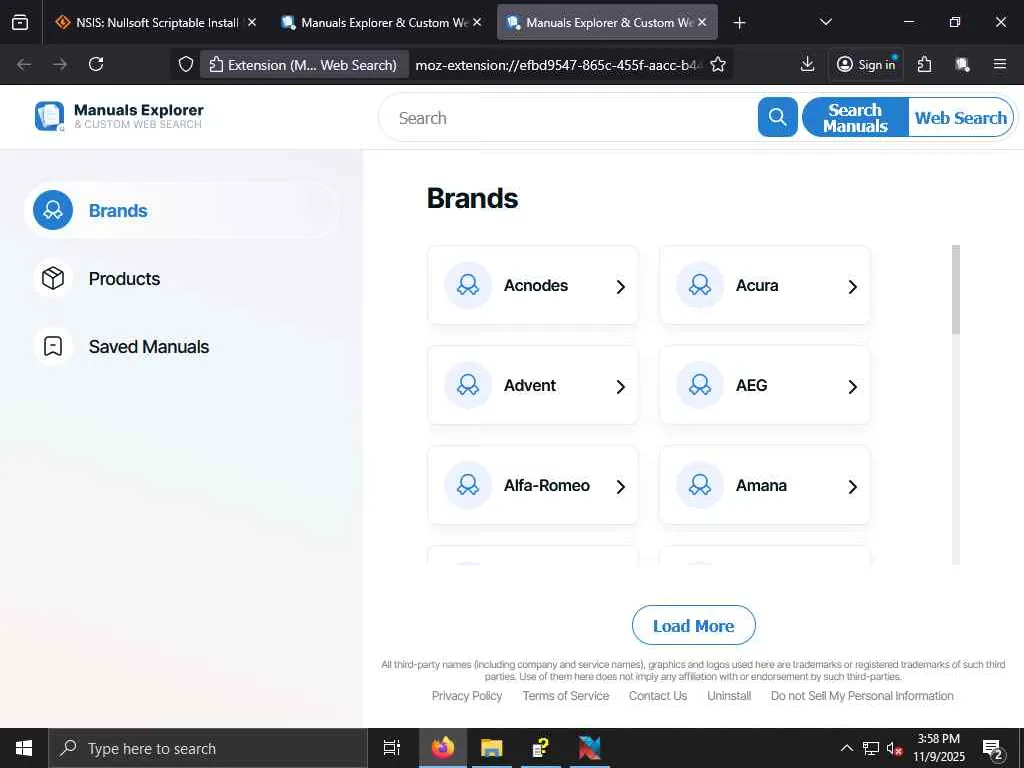Viewport: 1024px width, 768px height.
Task: Click the Extension Web Search identity label
Action: tap(304, 65)
